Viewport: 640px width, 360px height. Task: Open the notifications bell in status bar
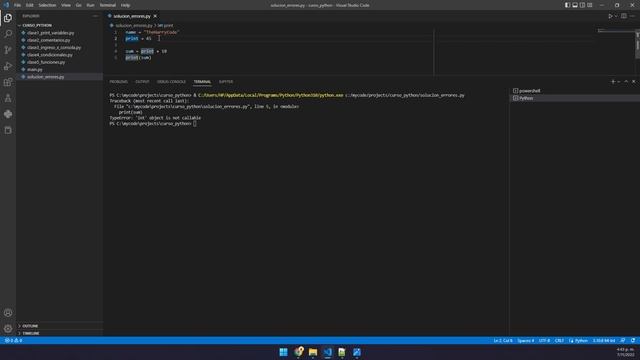[633, 340]
